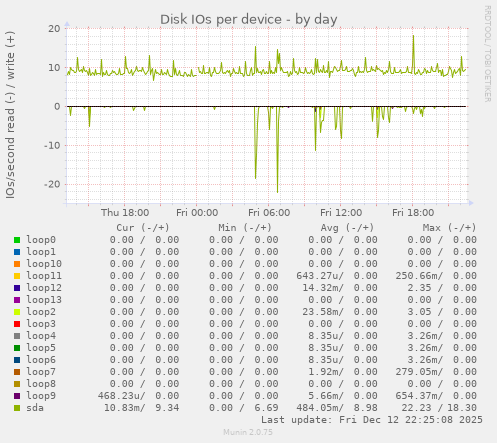The width and height of the screenshot is (497, 443).
Task: Click the 'loop1' legend label
Action: 41,252
